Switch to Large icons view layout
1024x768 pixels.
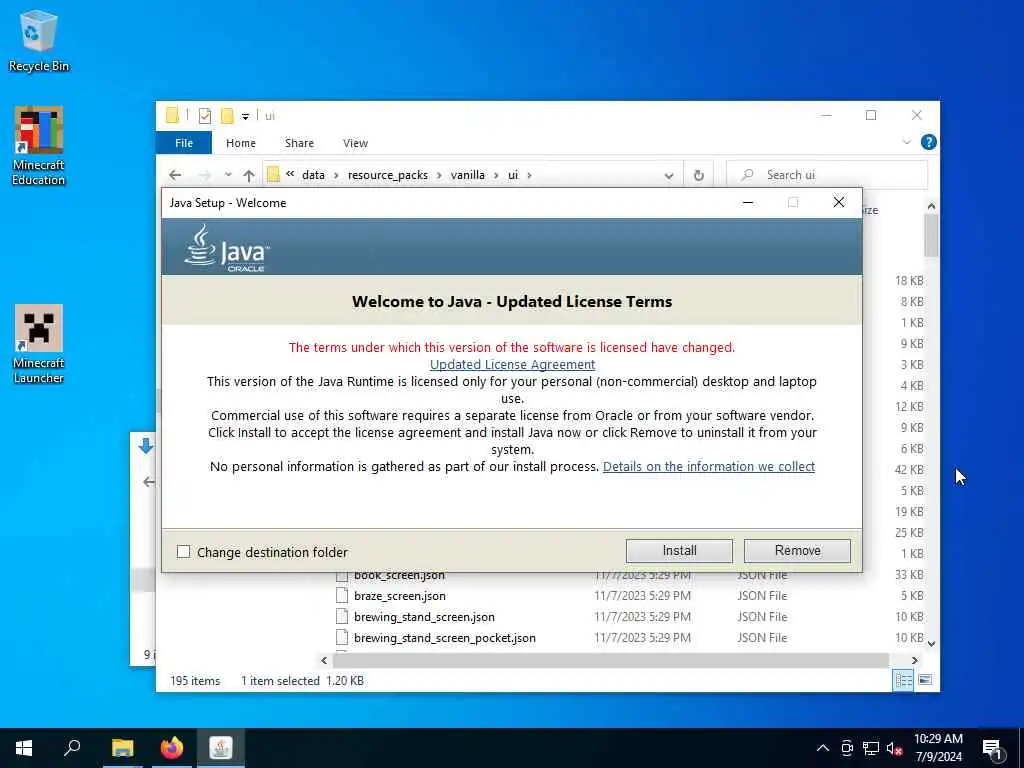coord(925,680)
